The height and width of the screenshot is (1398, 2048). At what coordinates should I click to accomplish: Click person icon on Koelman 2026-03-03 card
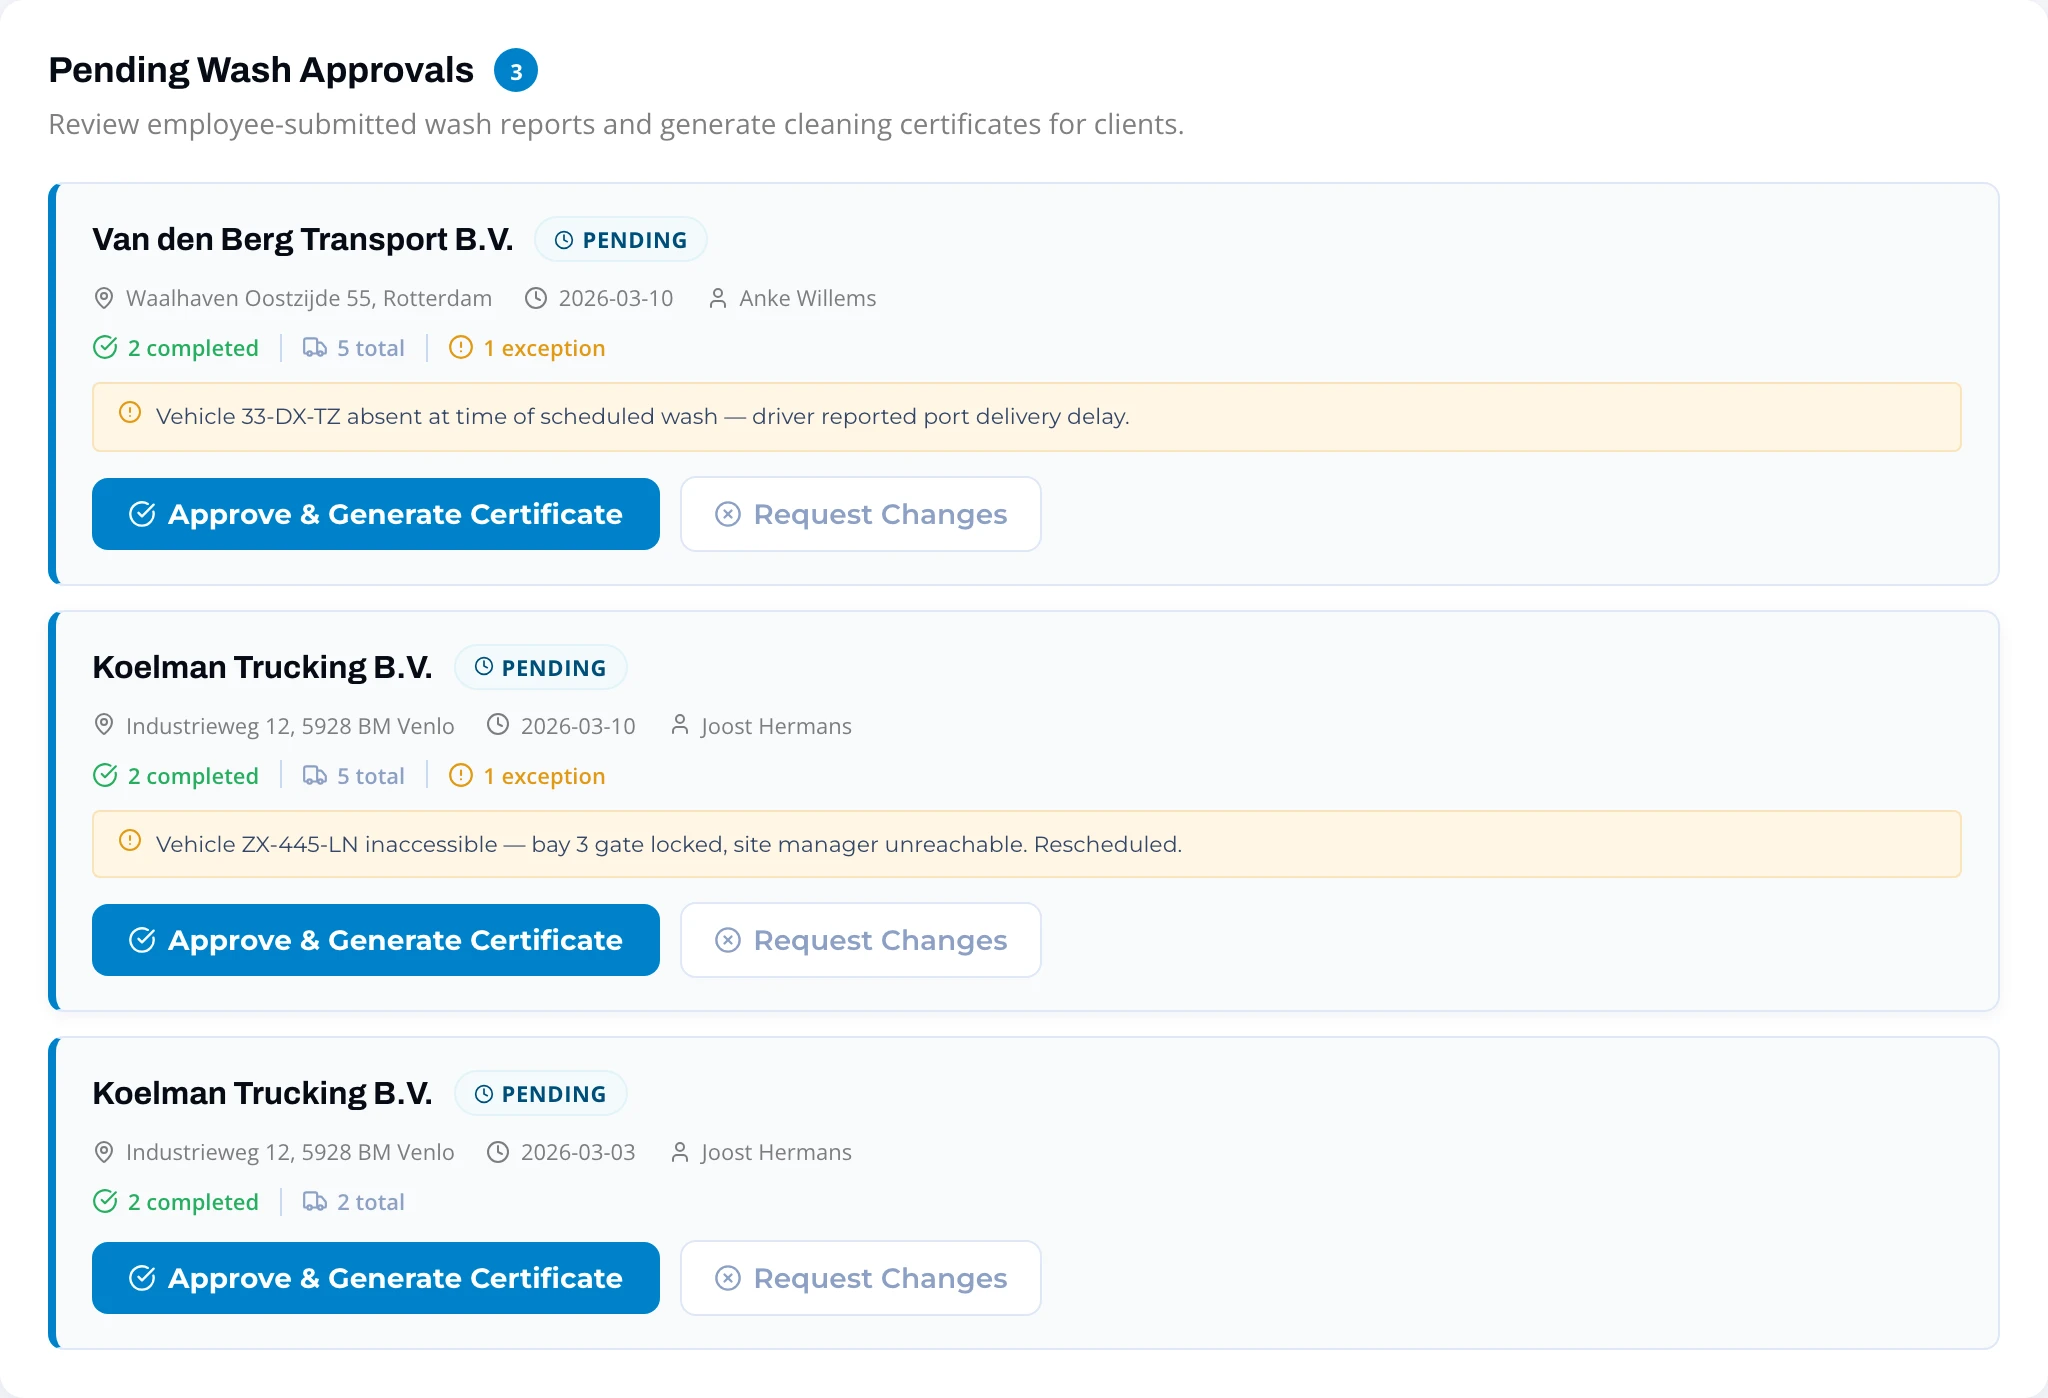click(x=680, y=1152)
